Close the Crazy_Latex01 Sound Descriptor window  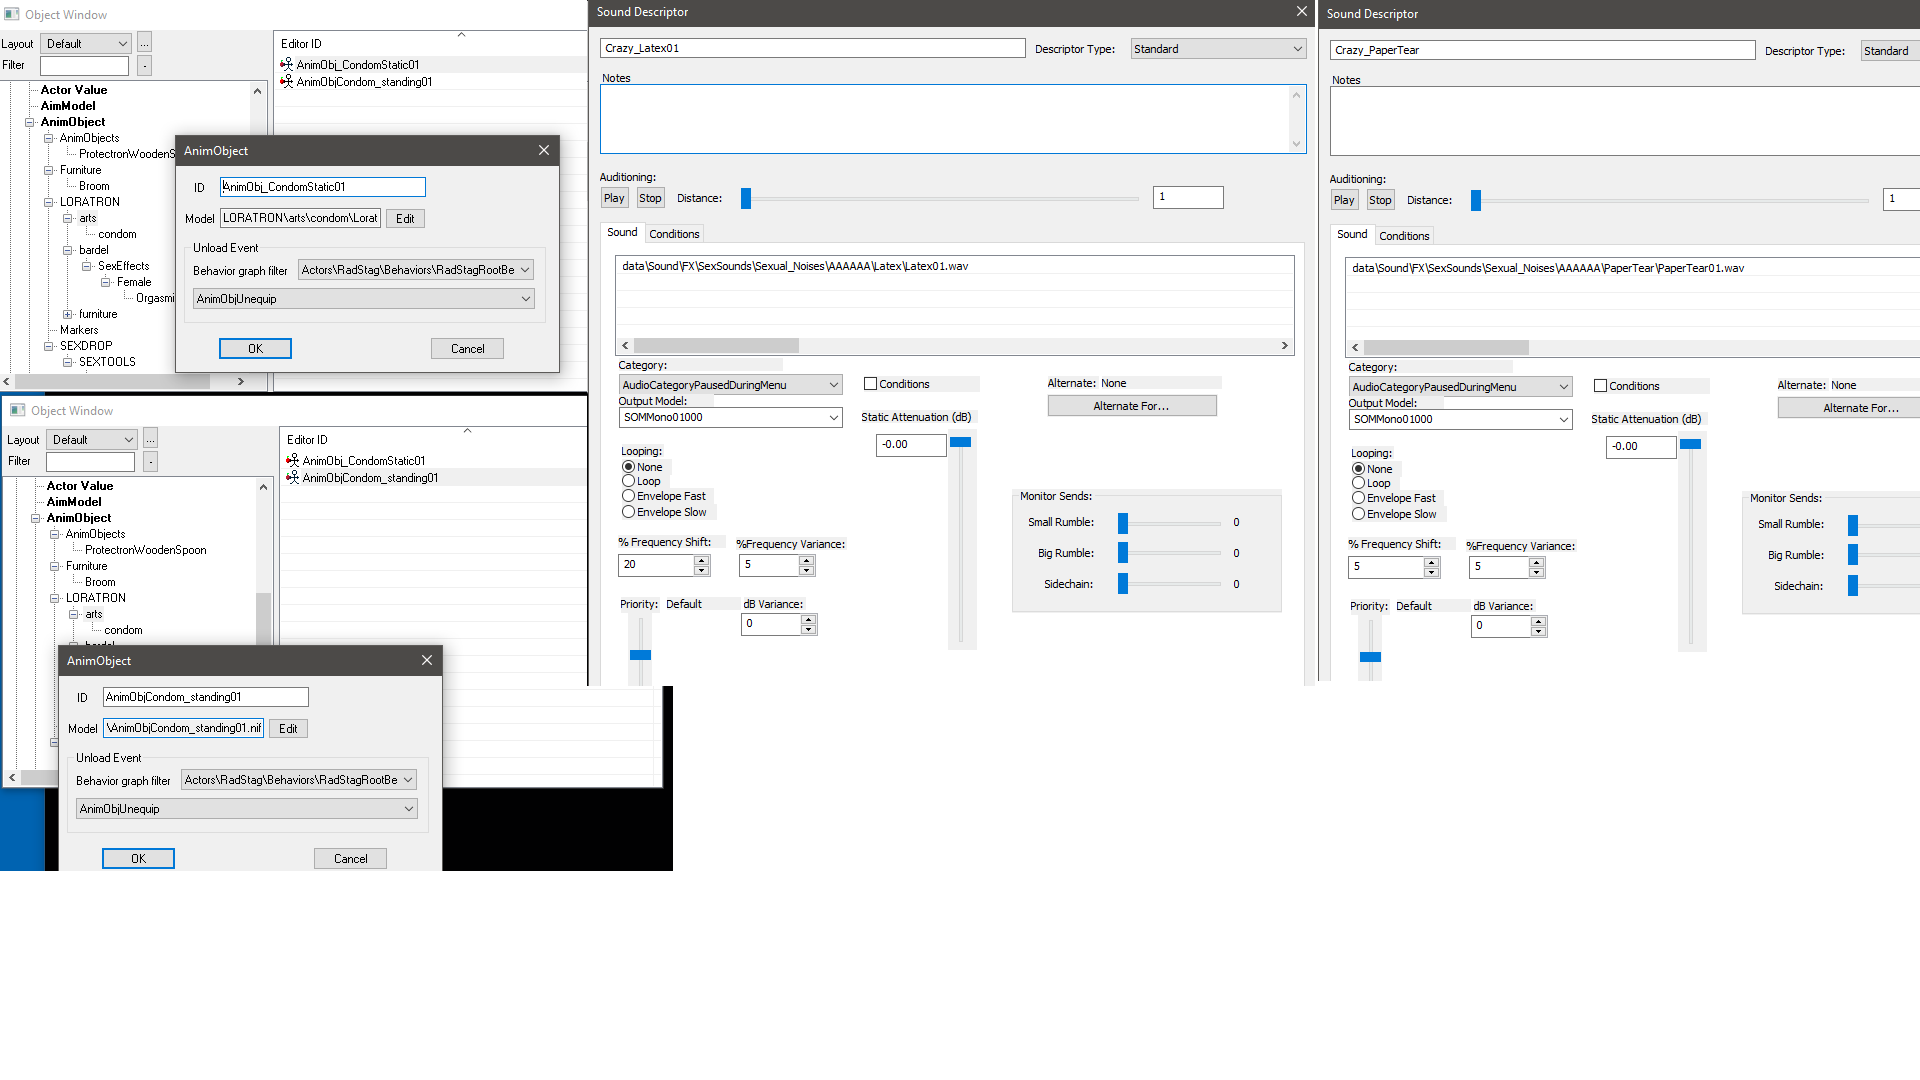pyautogui.click(x=1301, y=12)
